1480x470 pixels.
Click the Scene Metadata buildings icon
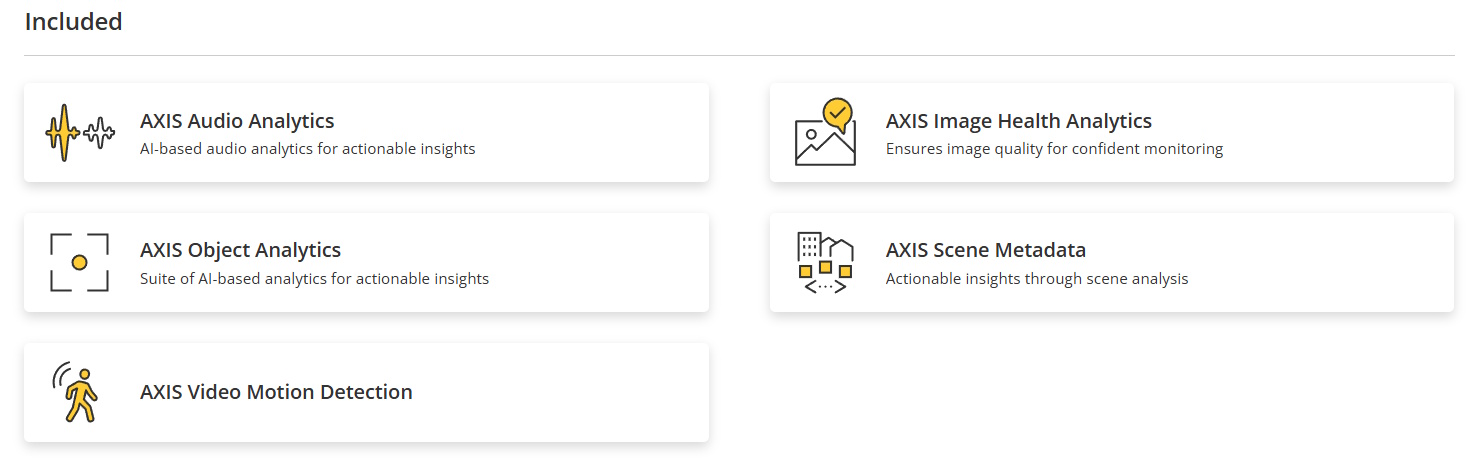pyautogui.click(x=825, y=262)
